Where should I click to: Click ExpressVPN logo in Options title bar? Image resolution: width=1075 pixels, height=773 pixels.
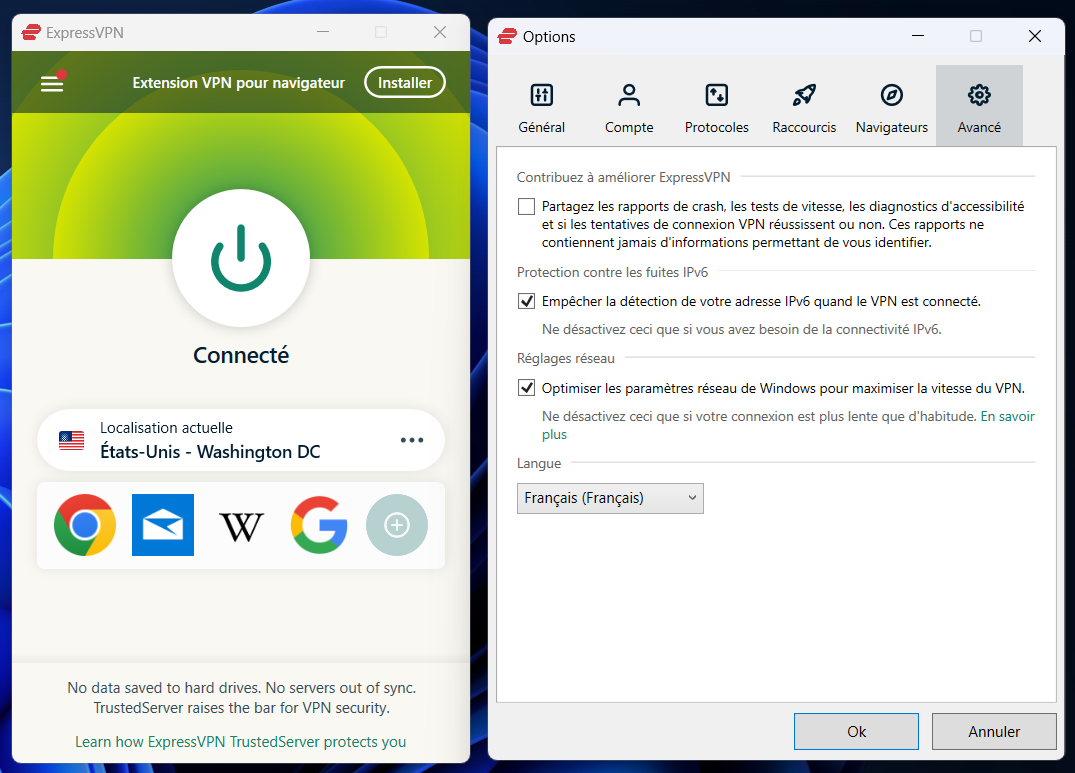click(x=507, y=36)
